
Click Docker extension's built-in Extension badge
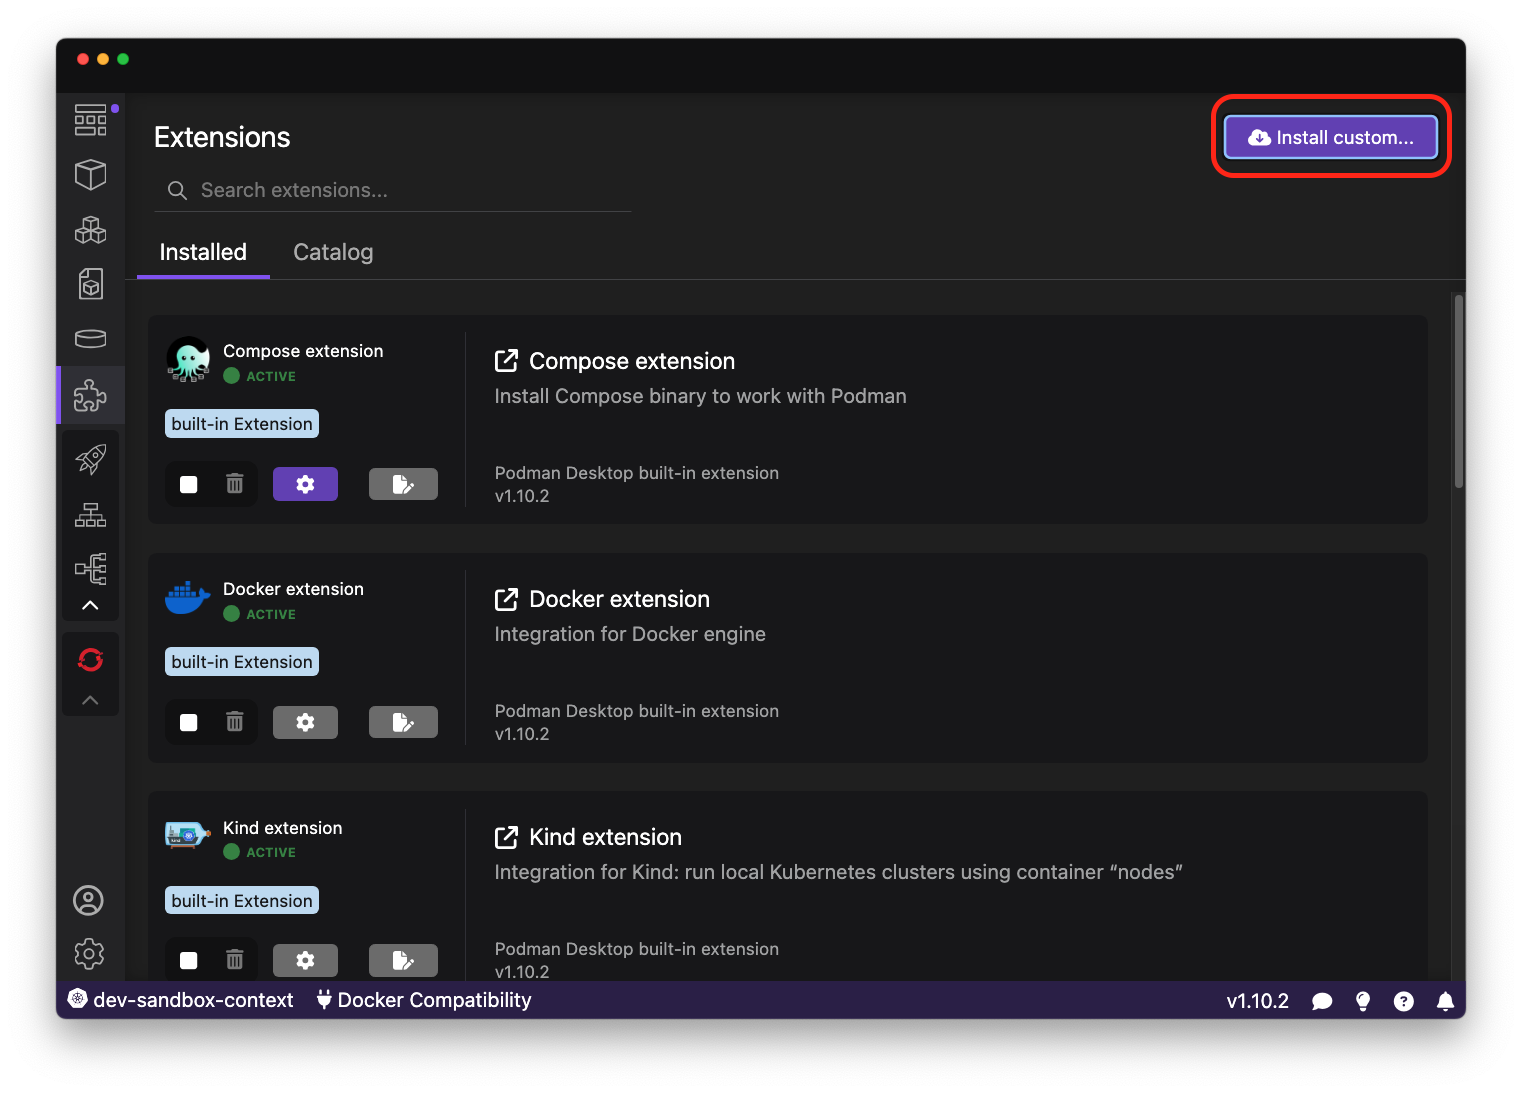[242, 662]
